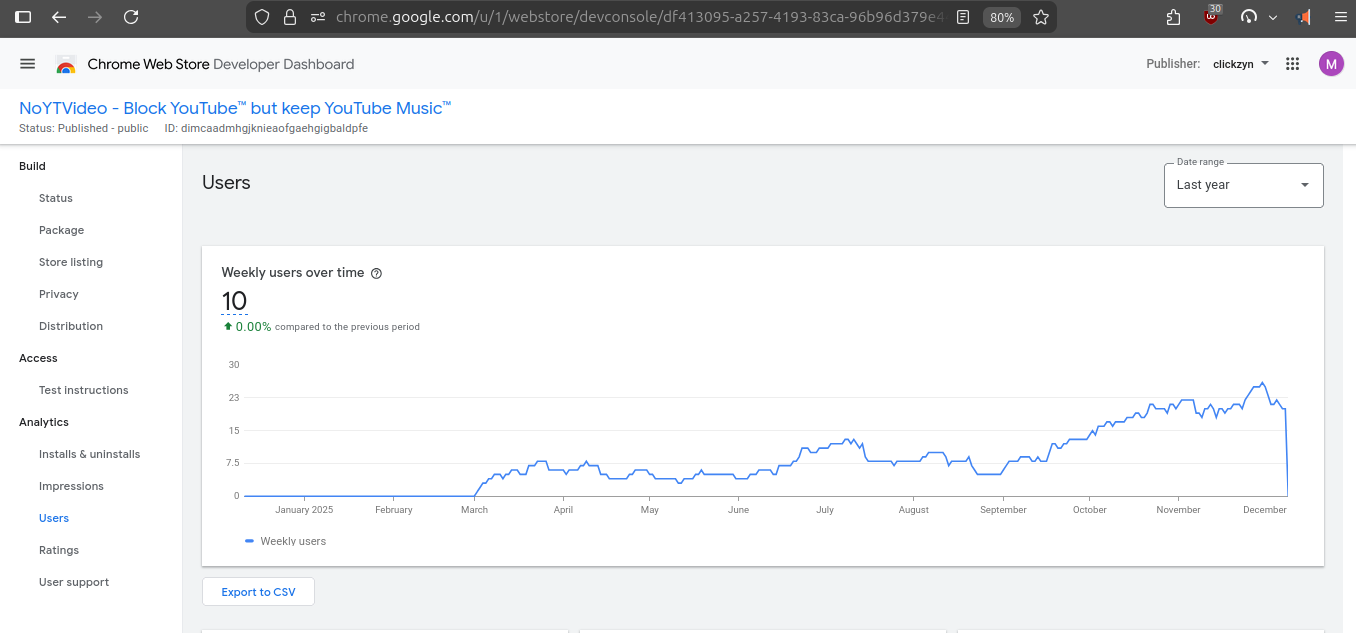1356x633 pixels.
Task: Open the Google apps grid
Action: 1292,64
